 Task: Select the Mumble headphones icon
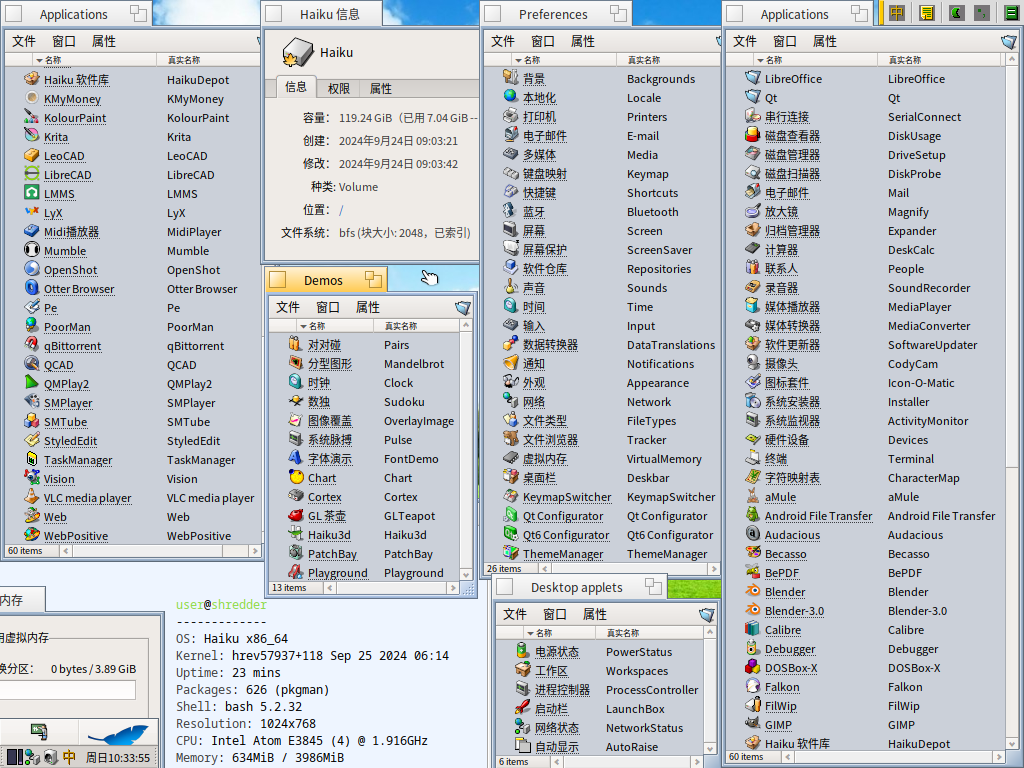click(31, 249)
